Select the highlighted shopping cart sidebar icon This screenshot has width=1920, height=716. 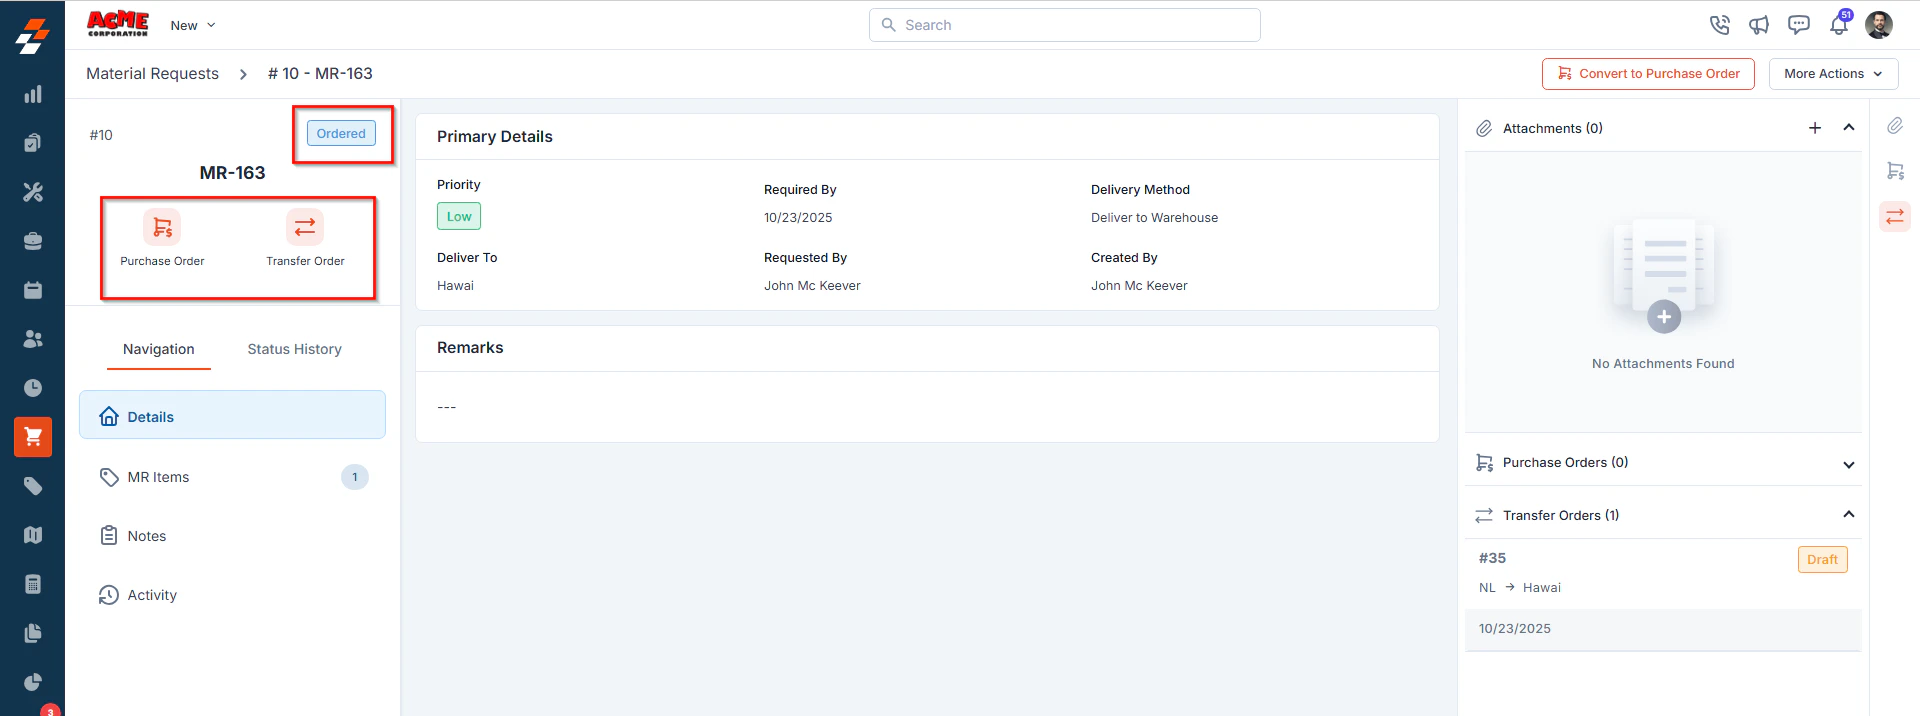(x=33, y=437)
